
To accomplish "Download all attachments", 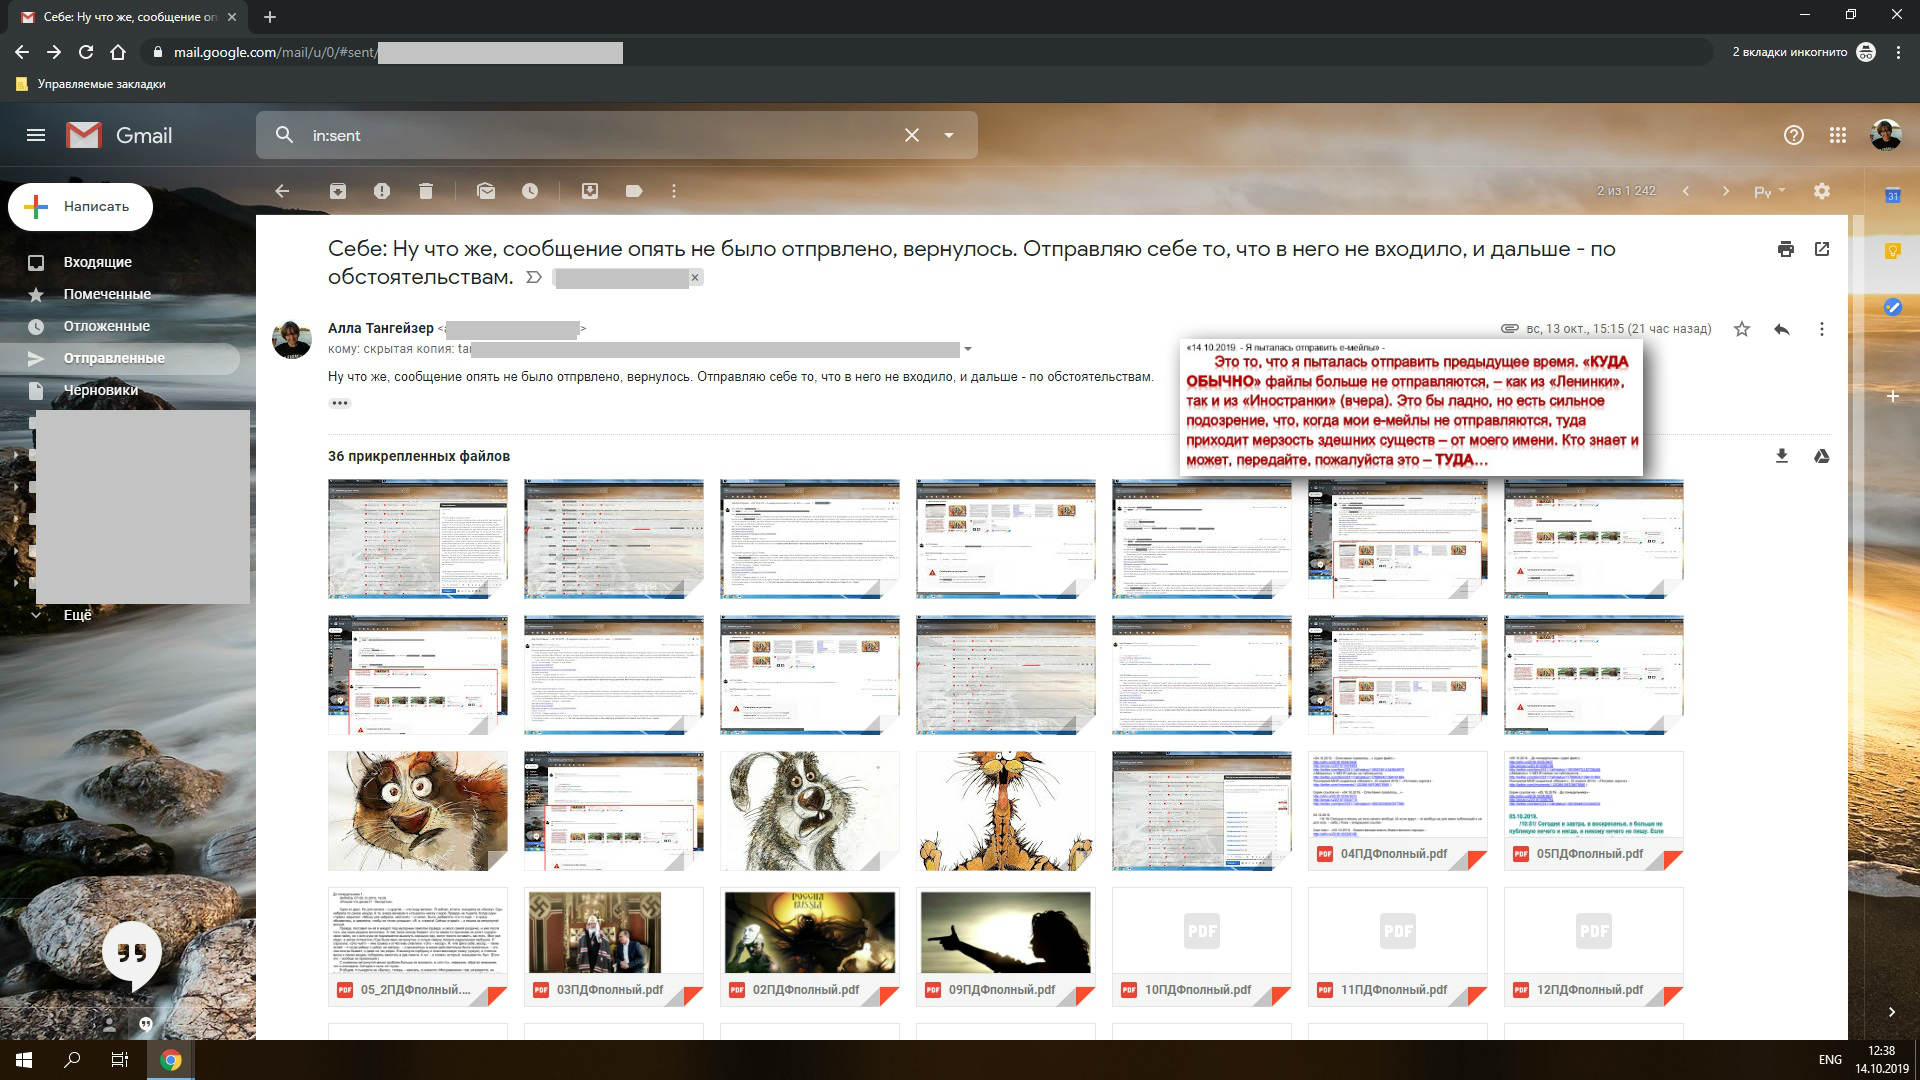I will tap(1782, 456).
